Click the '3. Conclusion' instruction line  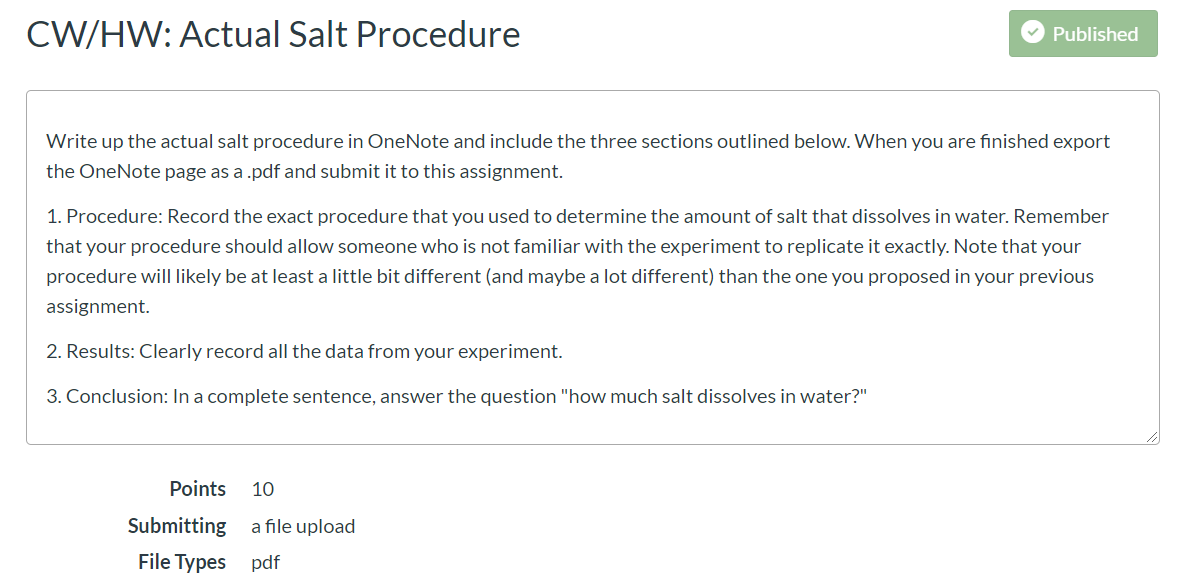click(x=457, y=396)
